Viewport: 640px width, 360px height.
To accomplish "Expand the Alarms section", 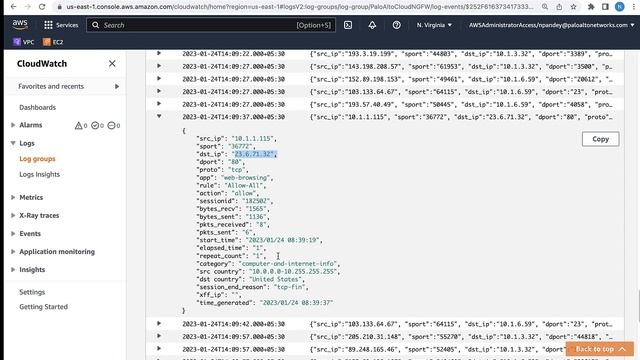I will coord(13,125).
